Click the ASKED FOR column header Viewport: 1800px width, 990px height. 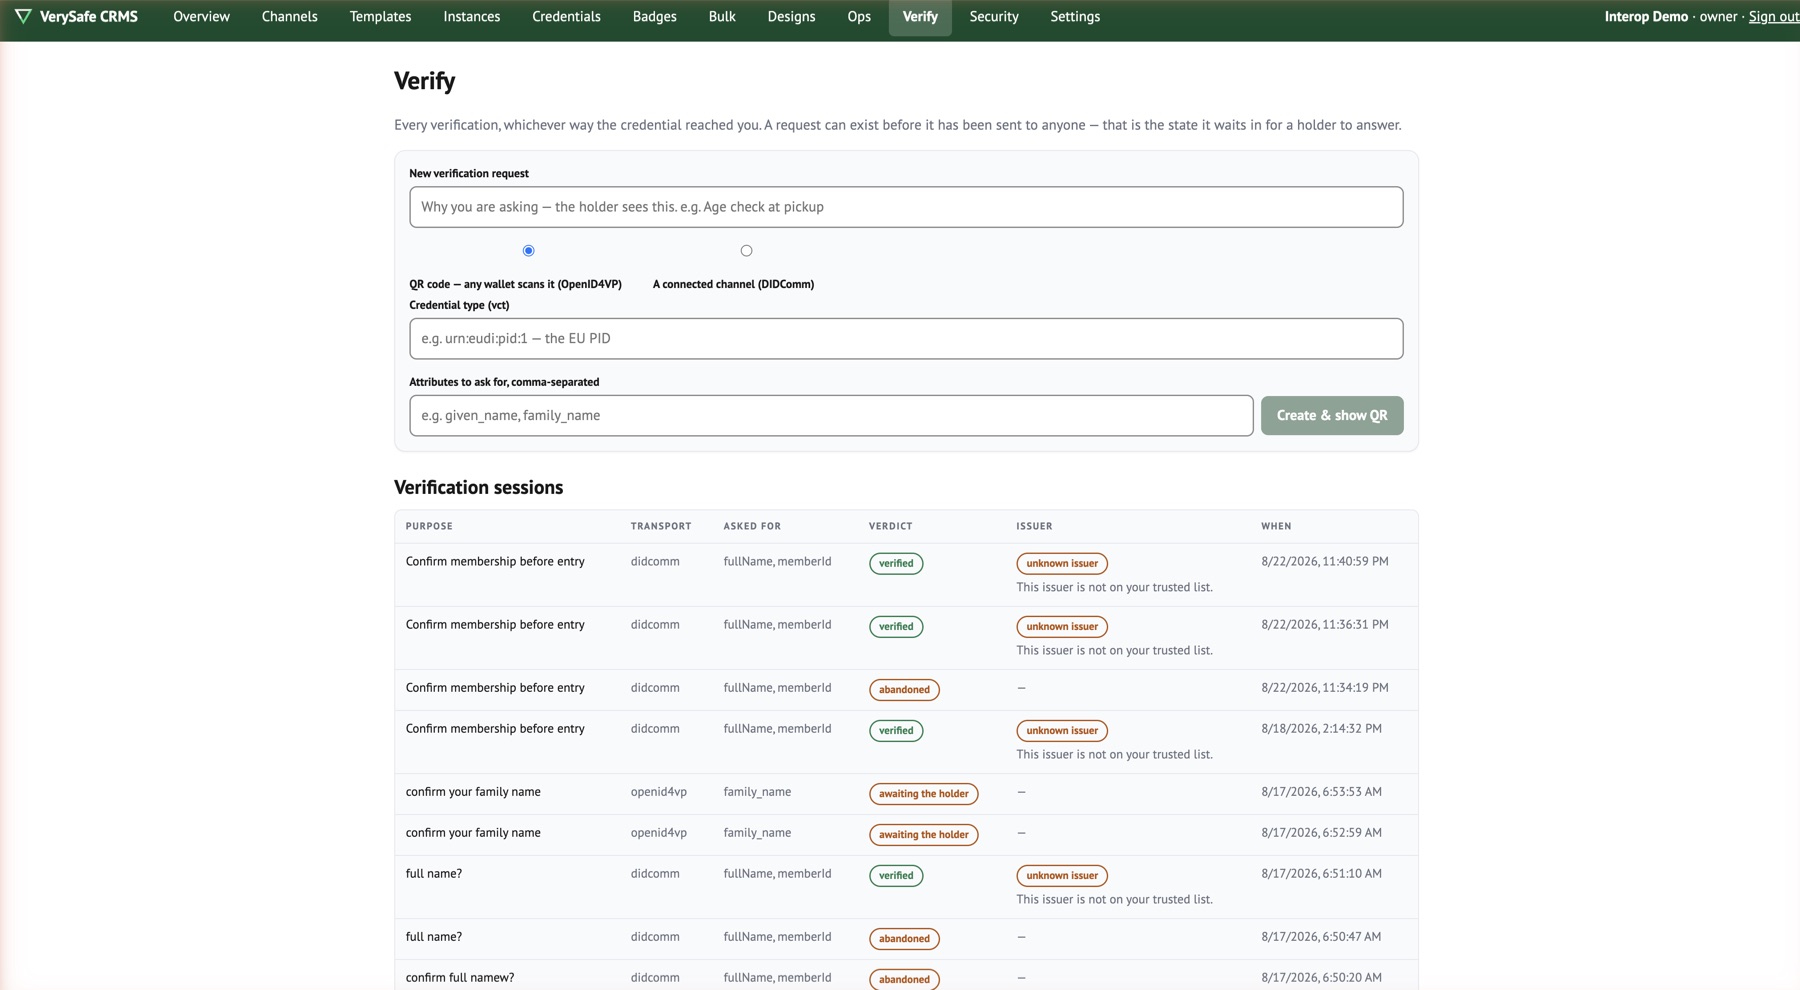752,526
